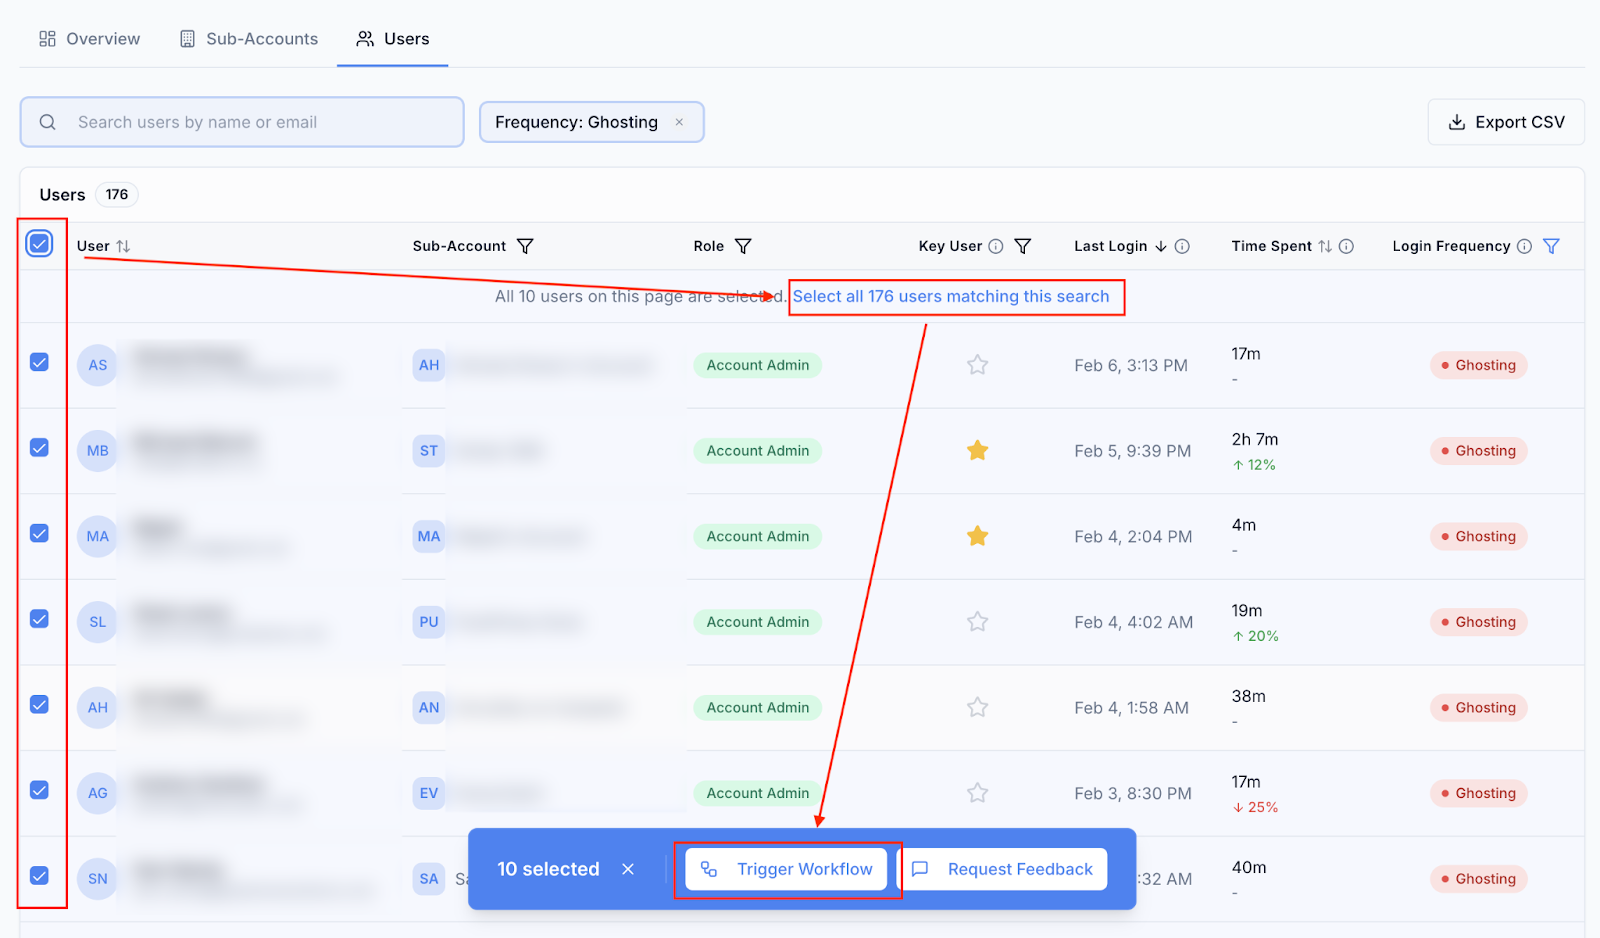Export users with Export CSV button

1506,122
